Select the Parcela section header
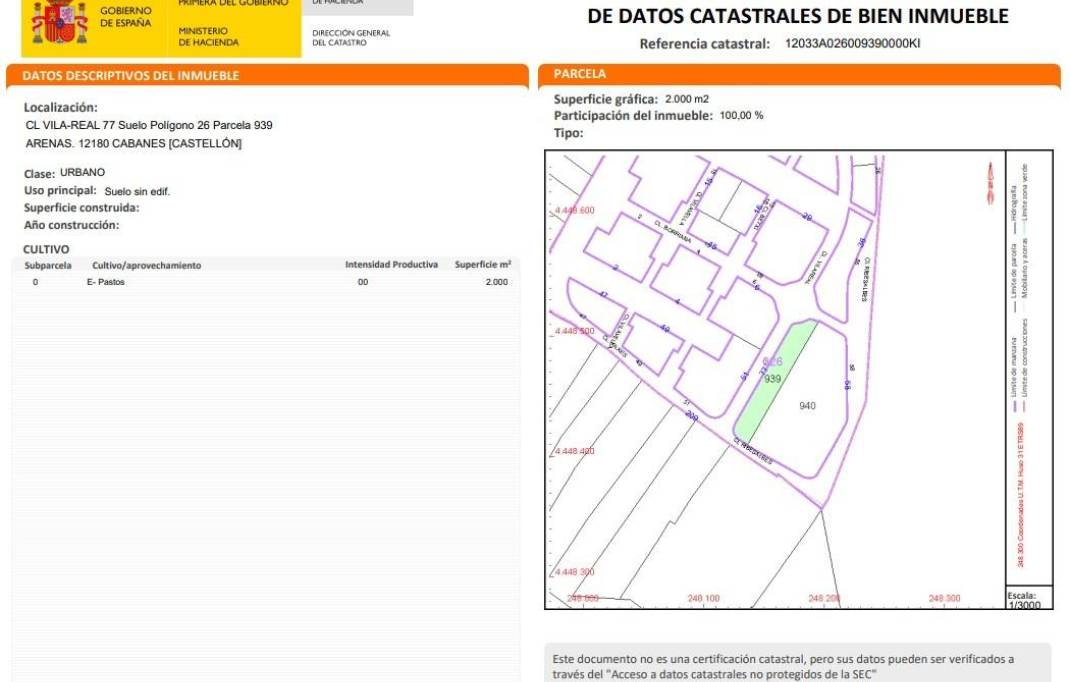Screen dimensions: 1070x682 point(580,74)
